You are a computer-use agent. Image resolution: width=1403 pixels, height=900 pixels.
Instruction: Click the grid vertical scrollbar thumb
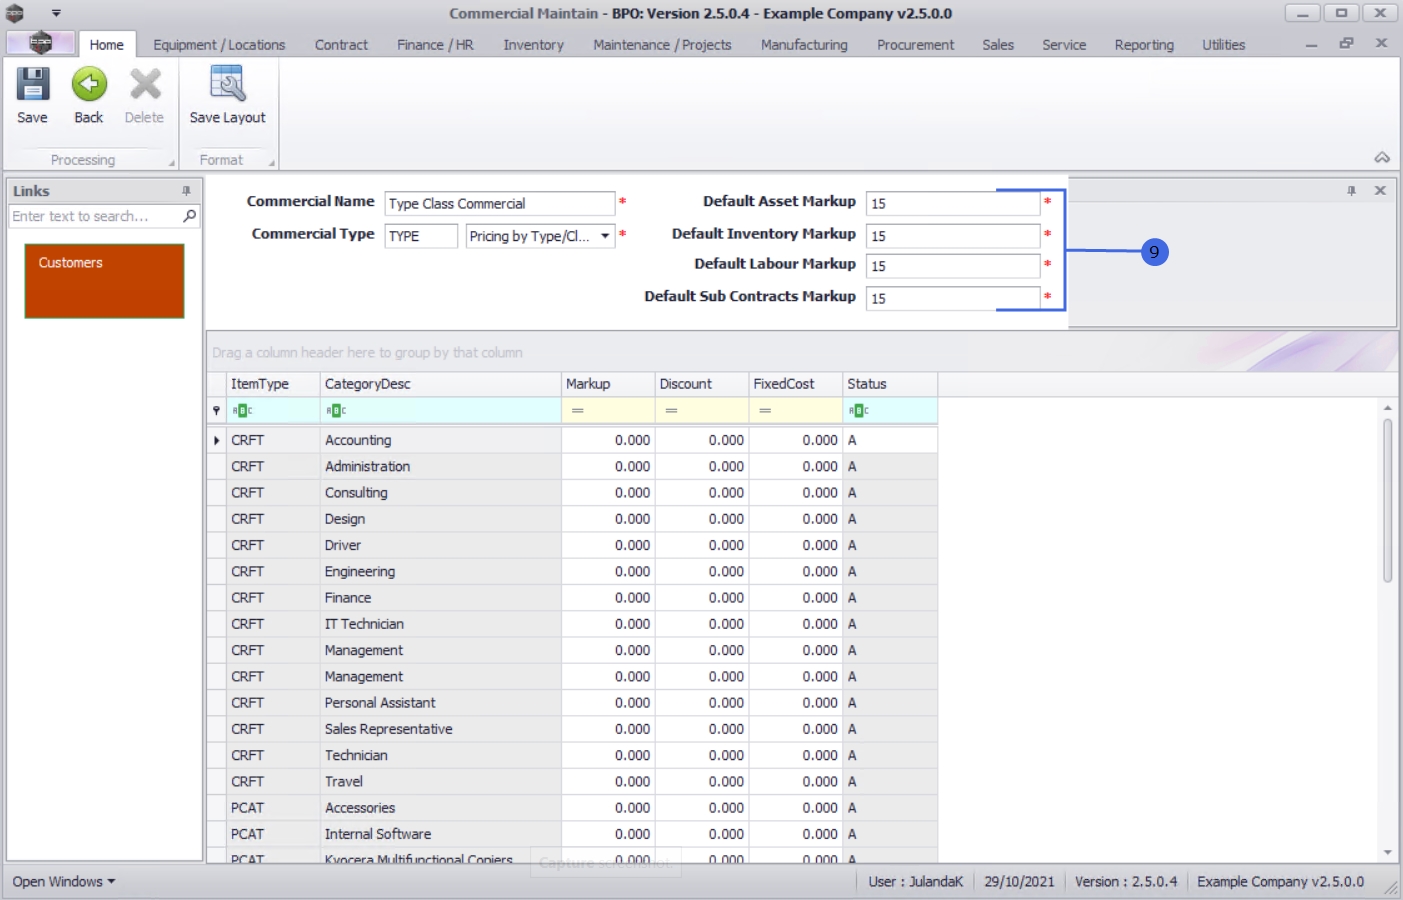tap(1387, 500)
